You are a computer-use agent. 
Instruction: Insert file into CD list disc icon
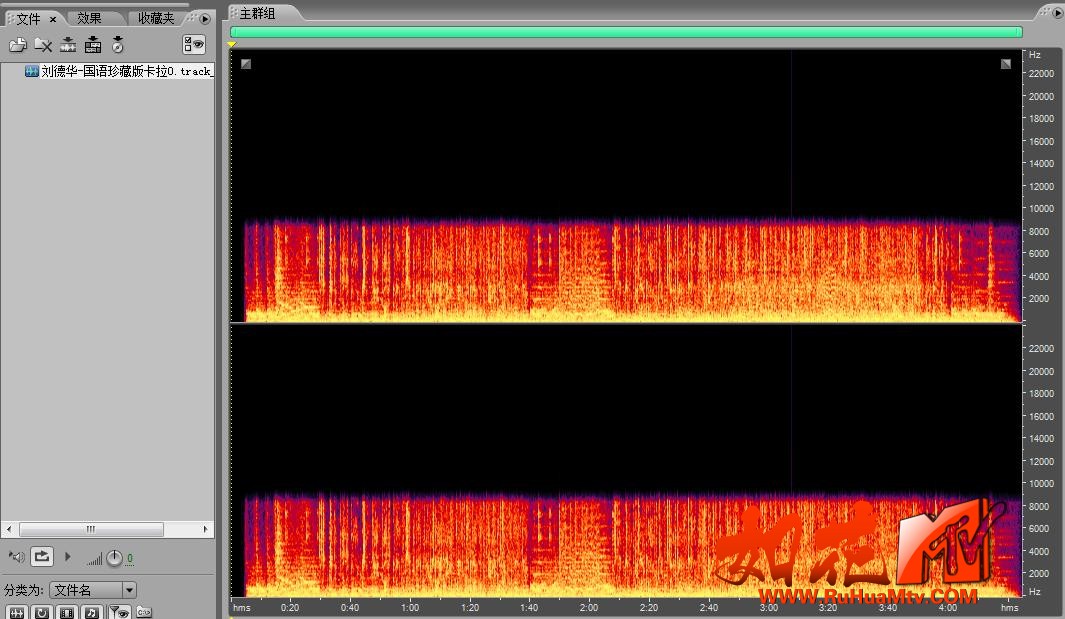click(x=118, y=45)
